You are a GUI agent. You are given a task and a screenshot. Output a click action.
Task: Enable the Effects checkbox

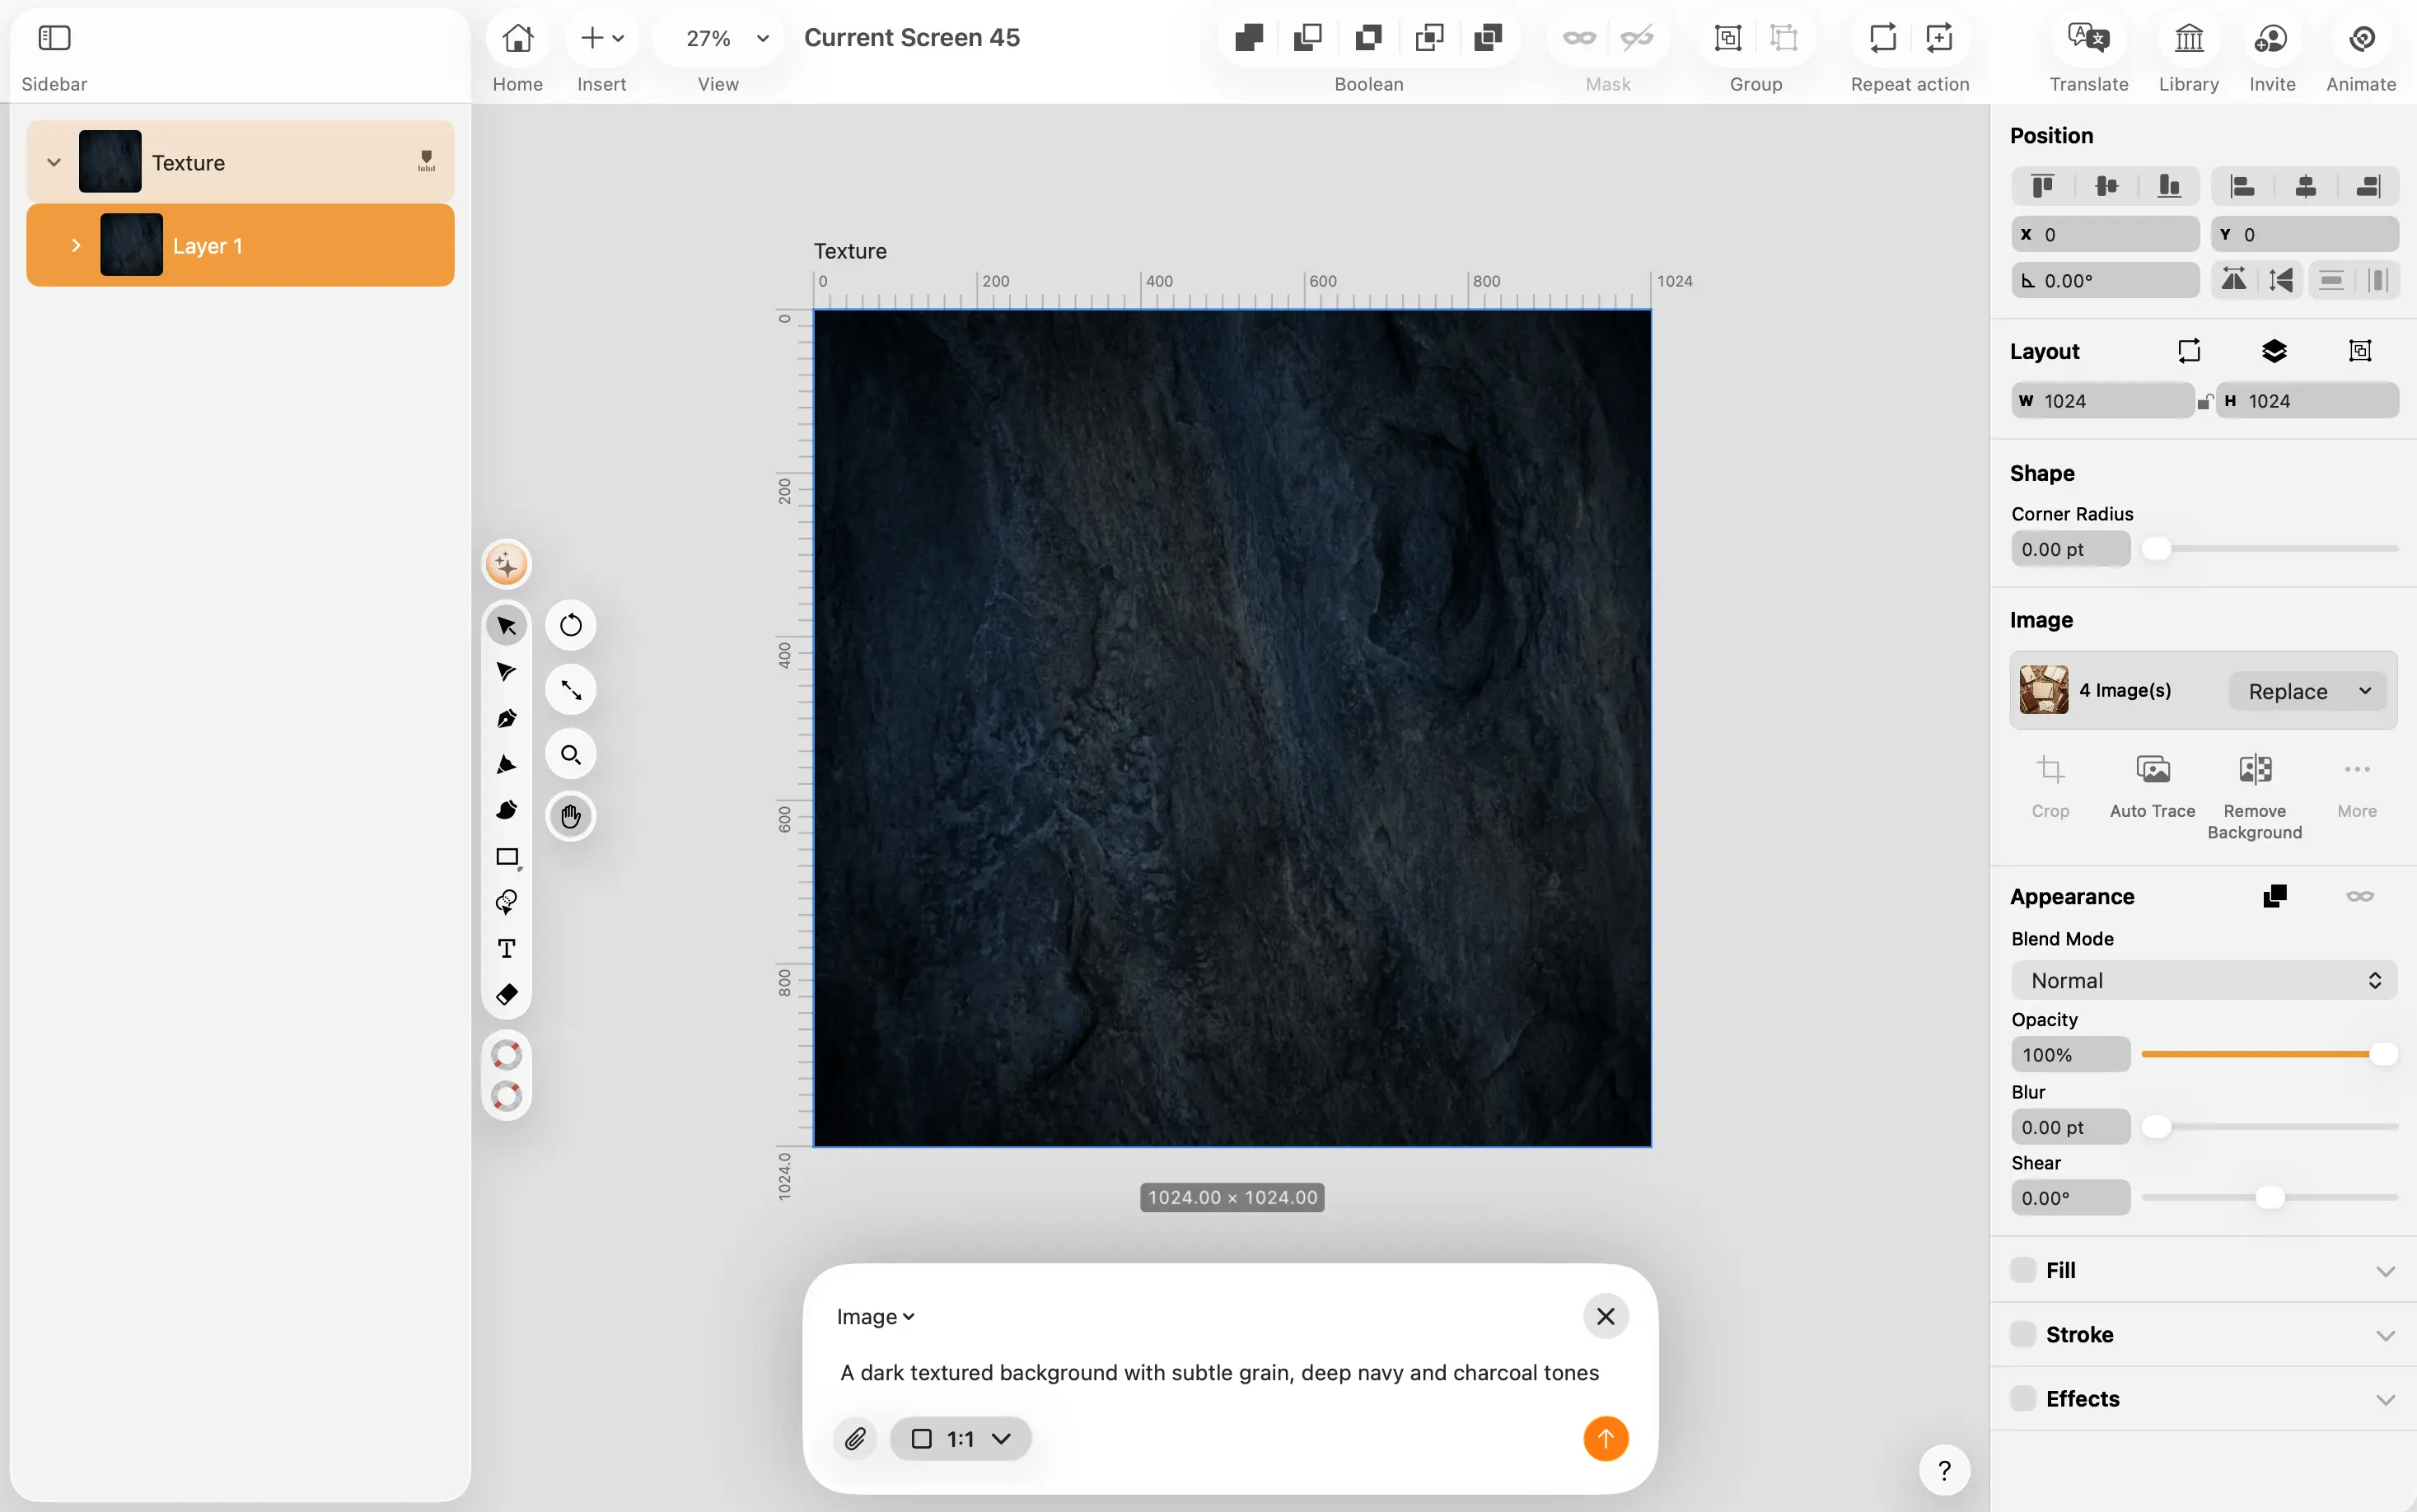point(2023,1398)
